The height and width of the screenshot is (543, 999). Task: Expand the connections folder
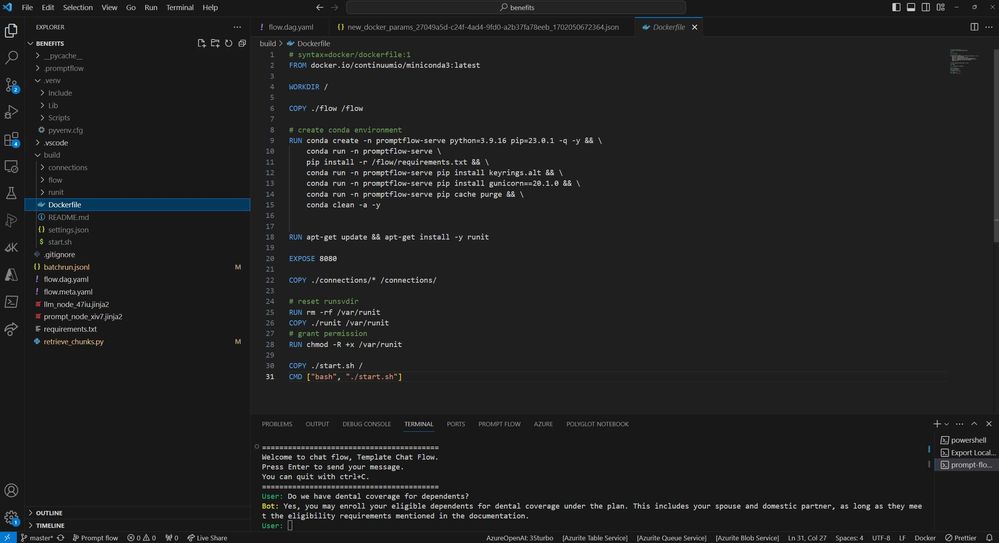[x=67, y=167]
